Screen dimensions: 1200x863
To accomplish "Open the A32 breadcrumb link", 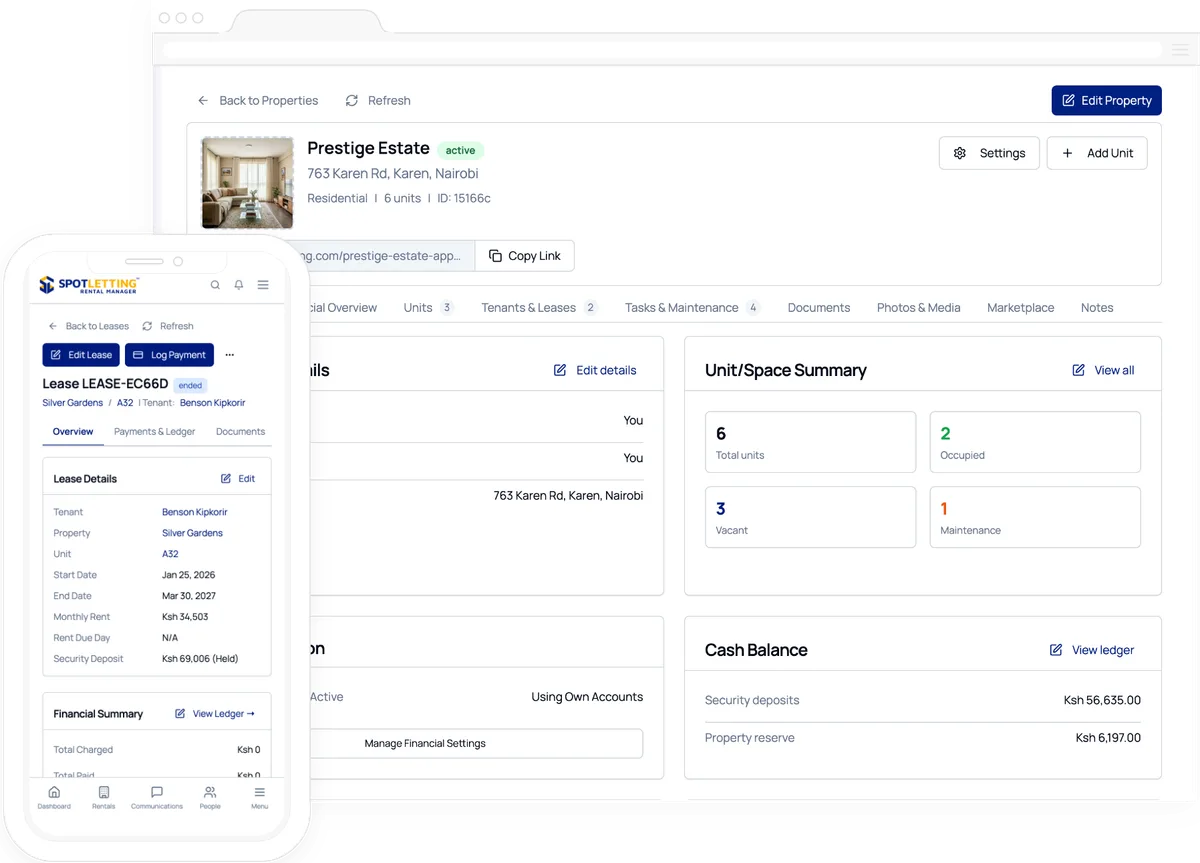I will coord(125,403).
